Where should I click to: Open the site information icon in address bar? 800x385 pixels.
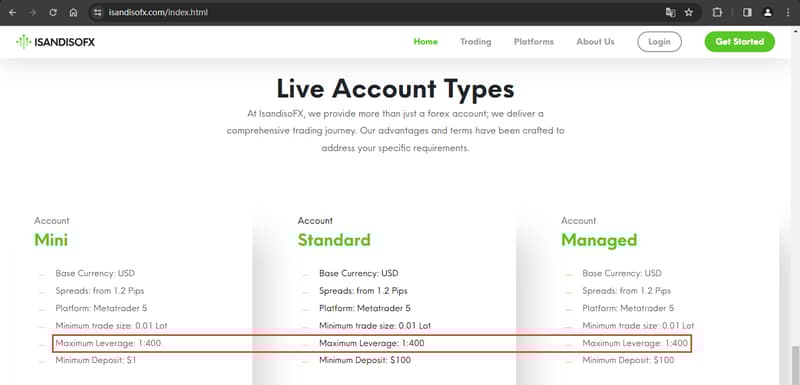click(x=98, y=12)
